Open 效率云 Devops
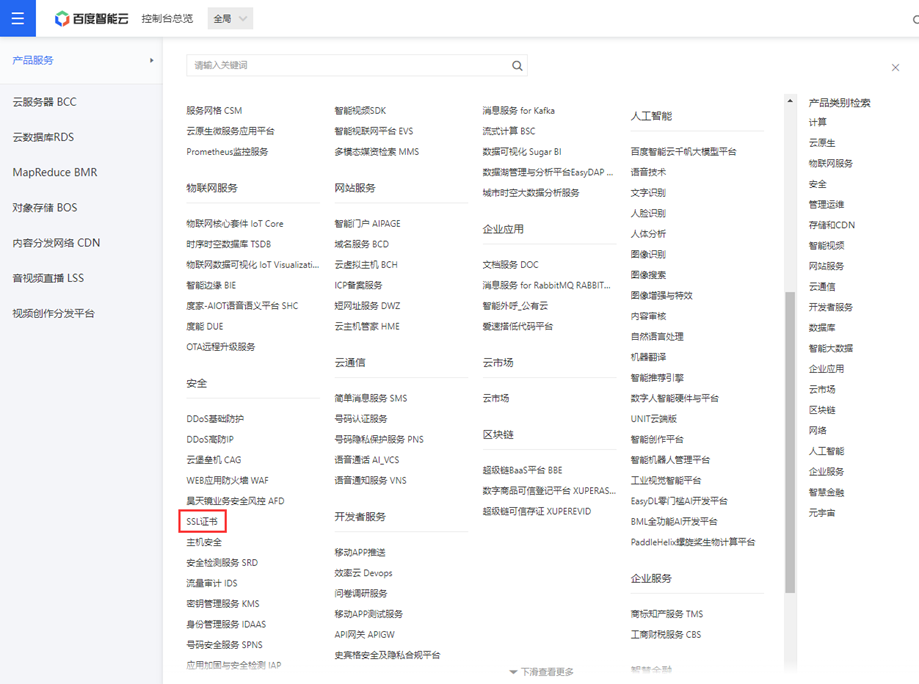Viewport: 919px width, 684px height. (x=363, y=573)
